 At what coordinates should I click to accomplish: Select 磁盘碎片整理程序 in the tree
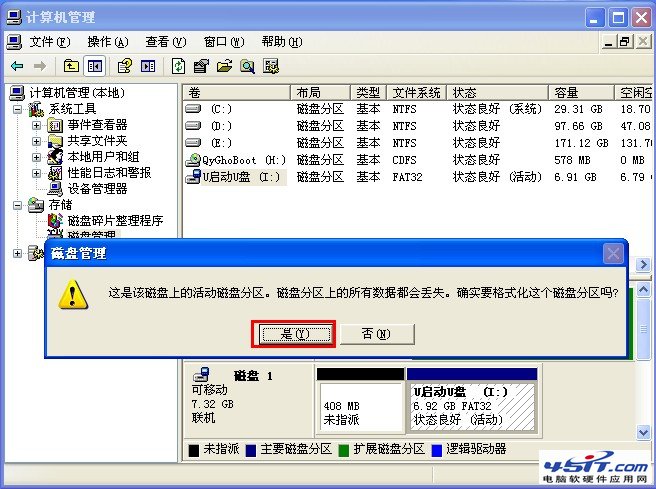coord(115,220)
